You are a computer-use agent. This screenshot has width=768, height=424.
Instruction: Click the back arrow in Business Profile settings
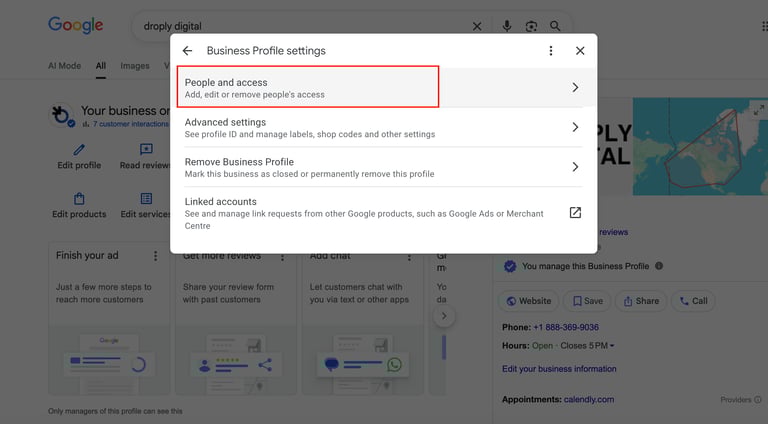click(187, 51)
